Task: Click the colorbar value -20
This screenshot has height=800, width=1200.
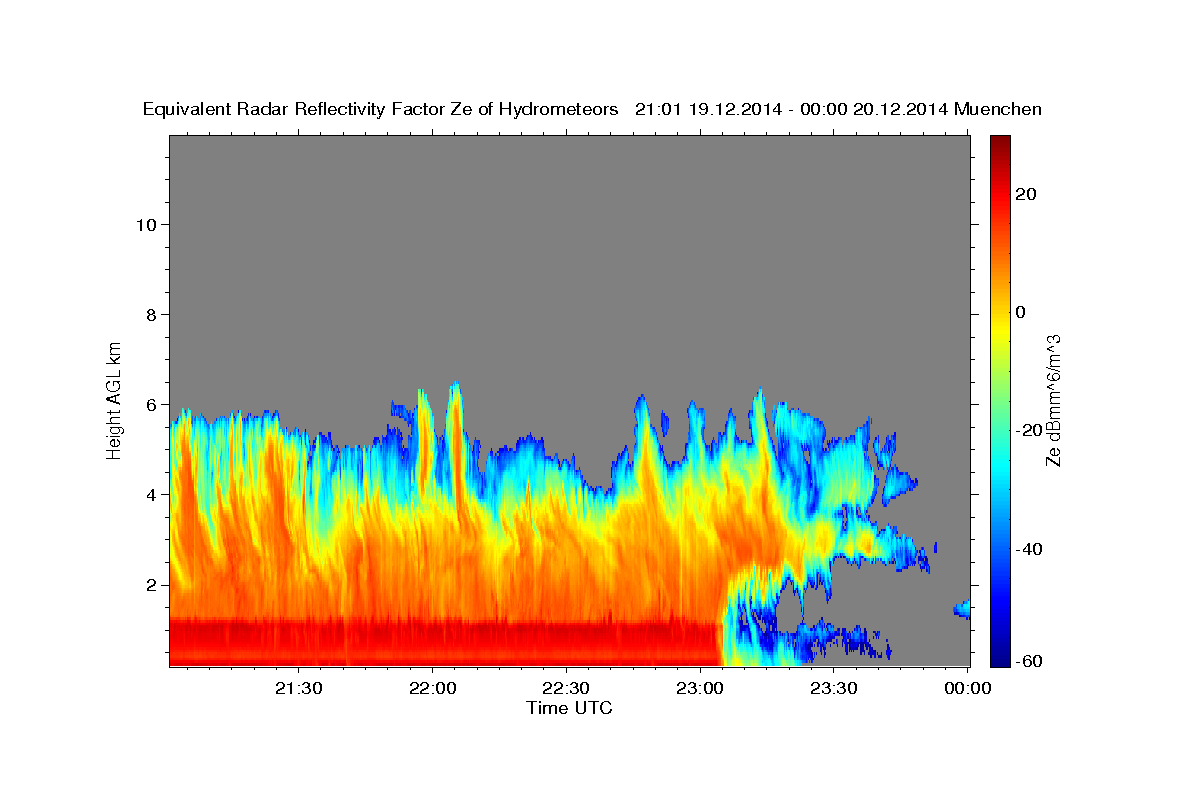Action: [1029, 430]
